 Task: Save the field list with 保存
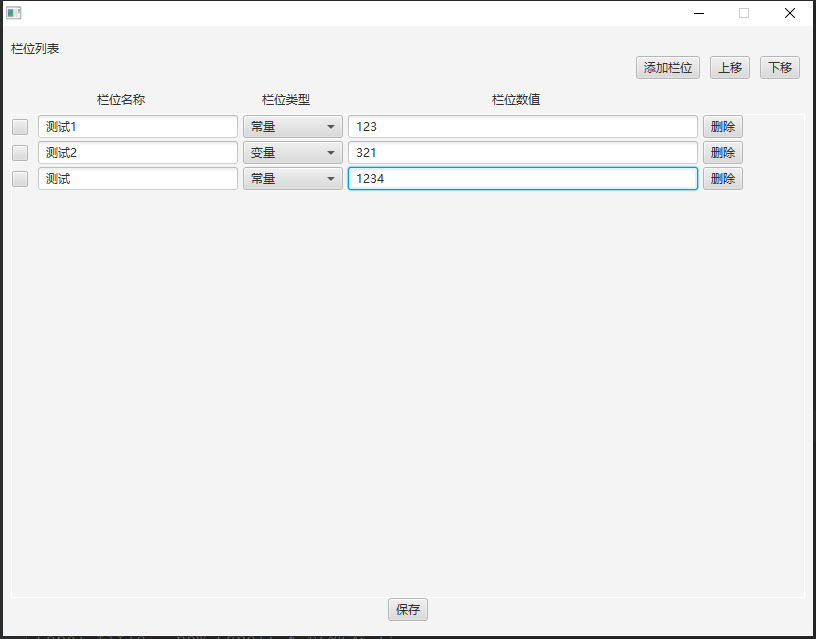click(x=408, y=609)
